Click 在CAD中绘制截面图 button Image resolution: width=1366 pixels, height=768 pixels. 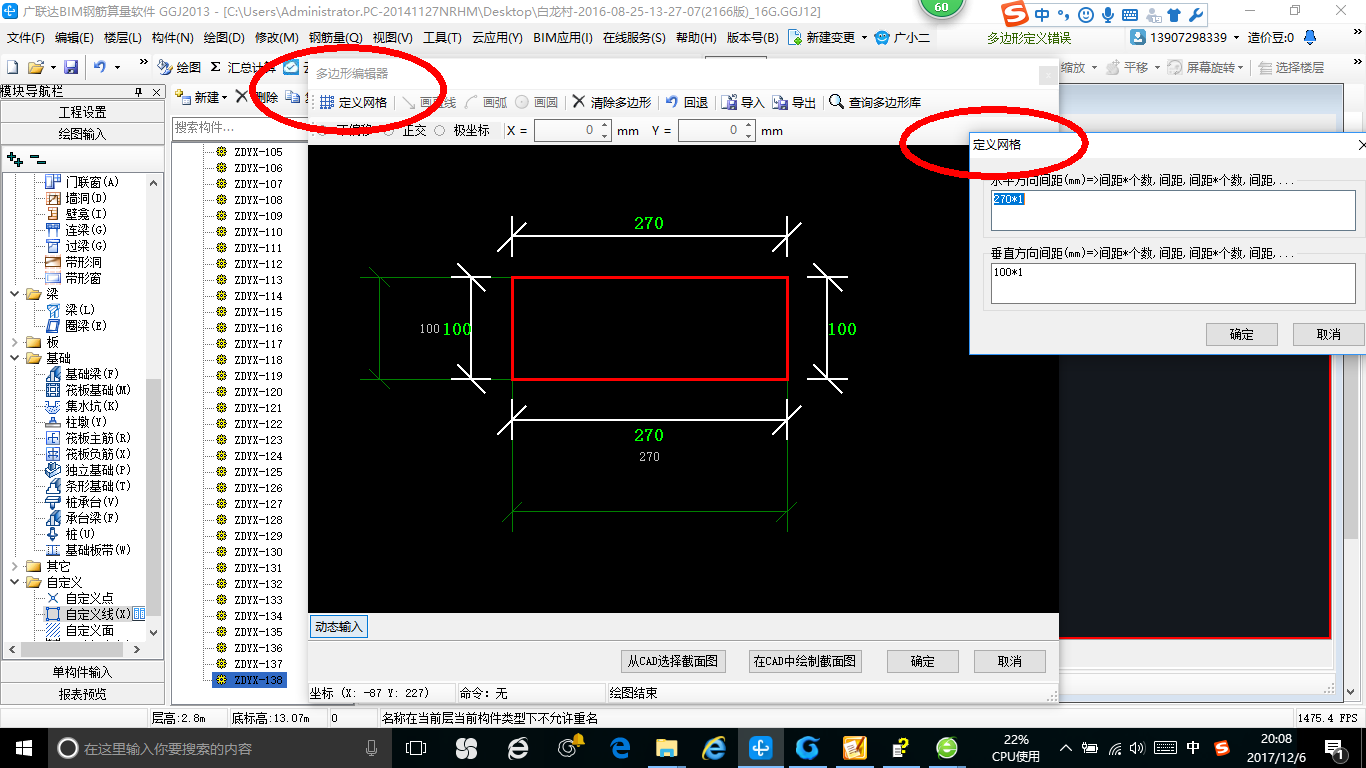click(805, 661)
